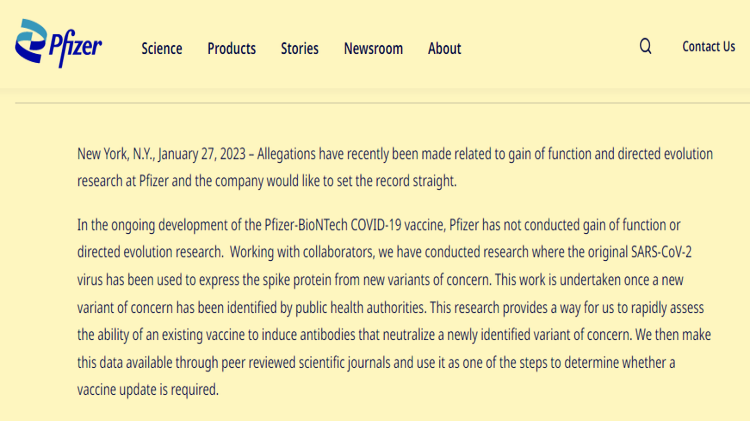Click the Contact Us link
The image size is (750, 421).
pos(708,46)
